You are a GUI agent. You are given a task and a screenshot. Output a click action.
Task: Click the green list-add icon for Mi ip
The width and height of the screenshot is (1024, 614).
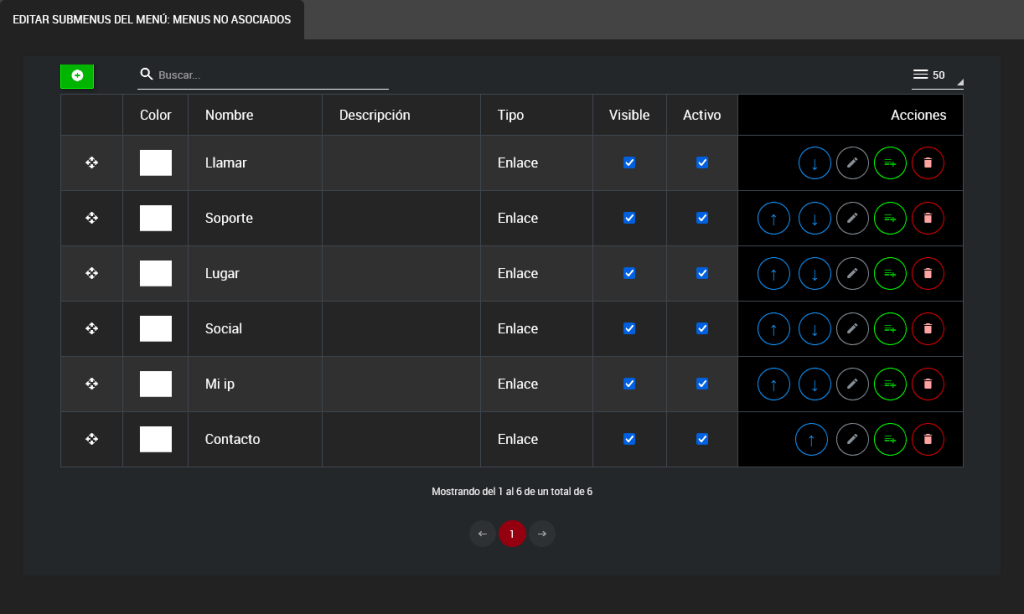coord(890,384)
